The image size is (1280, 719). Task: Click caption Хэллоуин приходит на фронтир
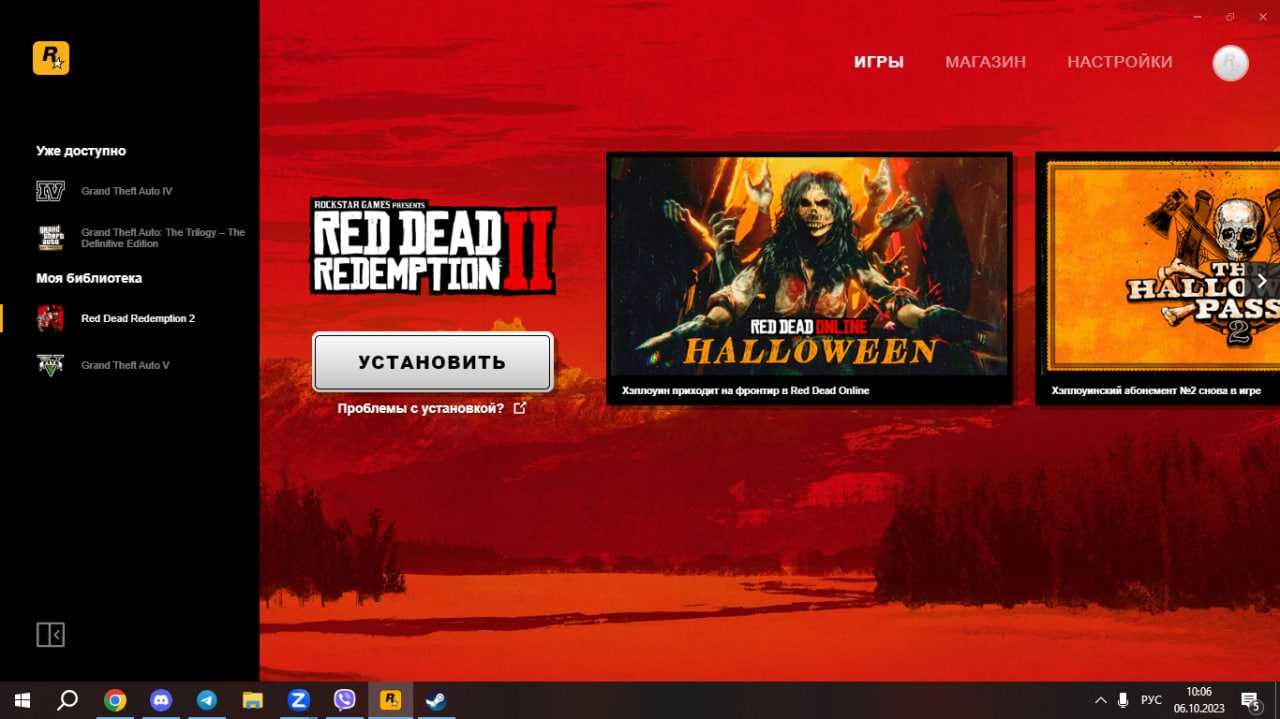coord(745,390)
